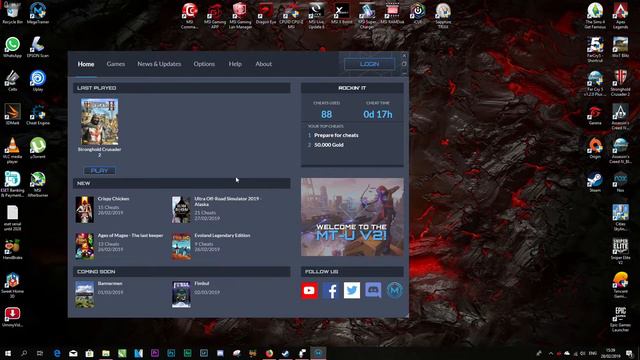Open Garena desktop icon
The height and width of the screenshot is (360, 640).
(595, 114)
